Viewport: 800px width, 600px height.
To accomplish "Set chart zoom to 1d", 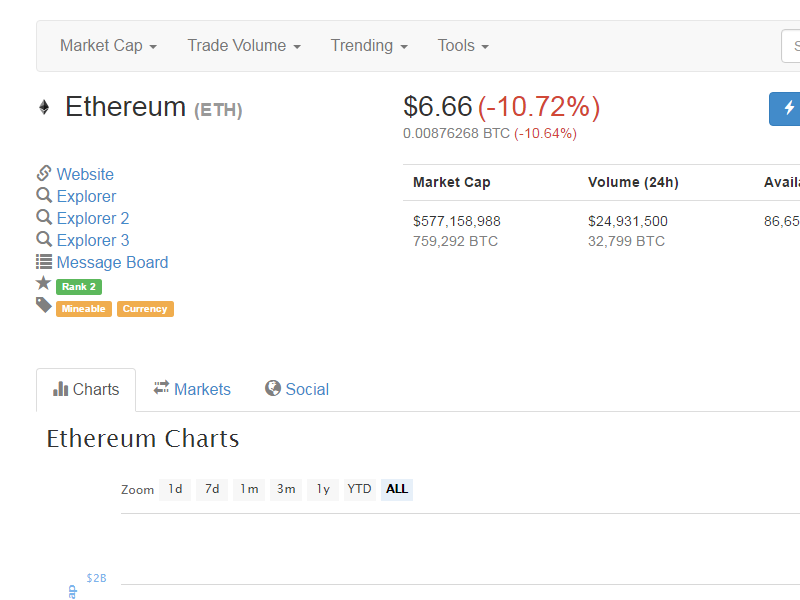I will 175,489.
